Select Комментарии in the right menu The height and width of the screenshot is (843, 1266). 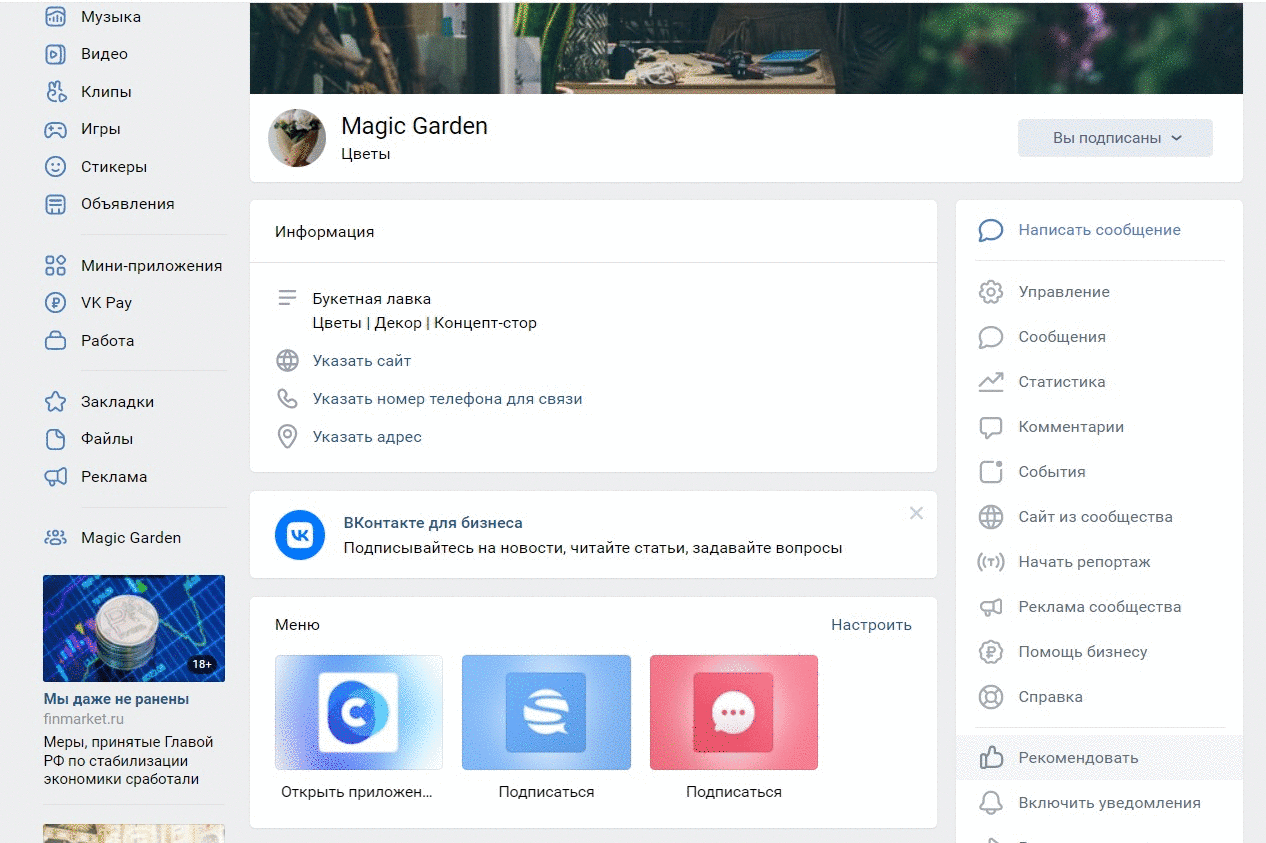pos(1071,427)
